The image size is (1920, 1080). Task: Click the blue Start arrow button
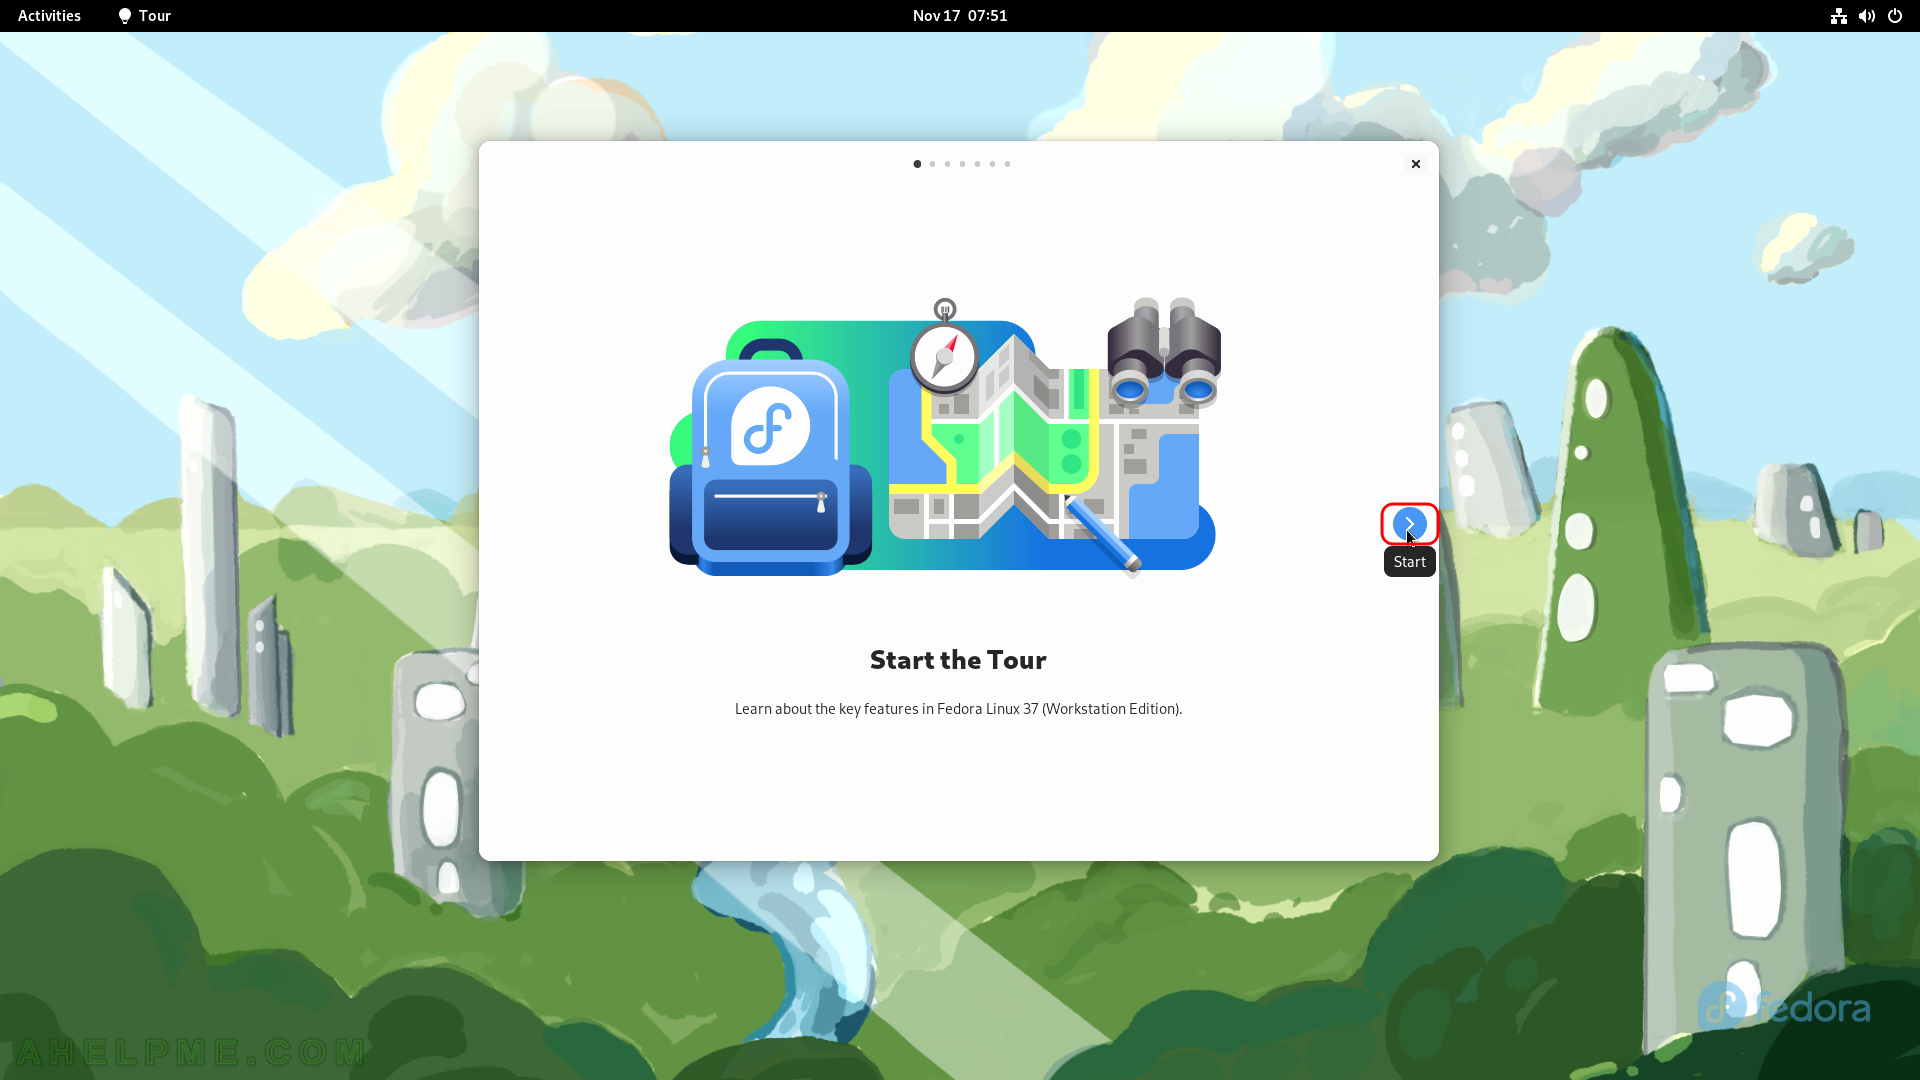(1409, 523)
